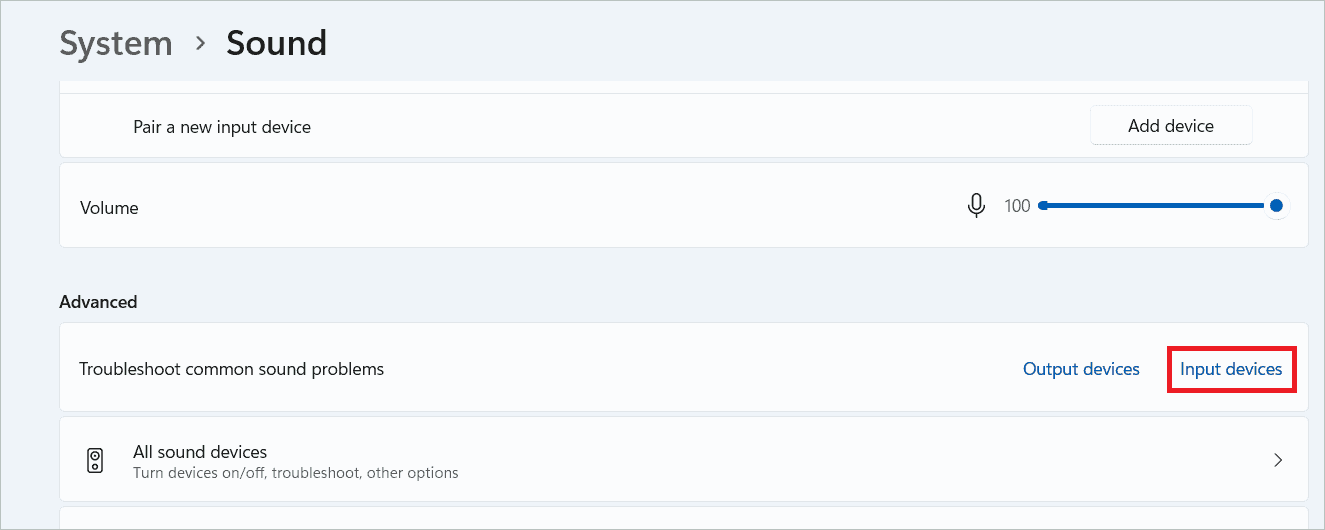This screenshot has width=1325, height=530.
Task: Click the Add device button
Action: pos(1171,126)
